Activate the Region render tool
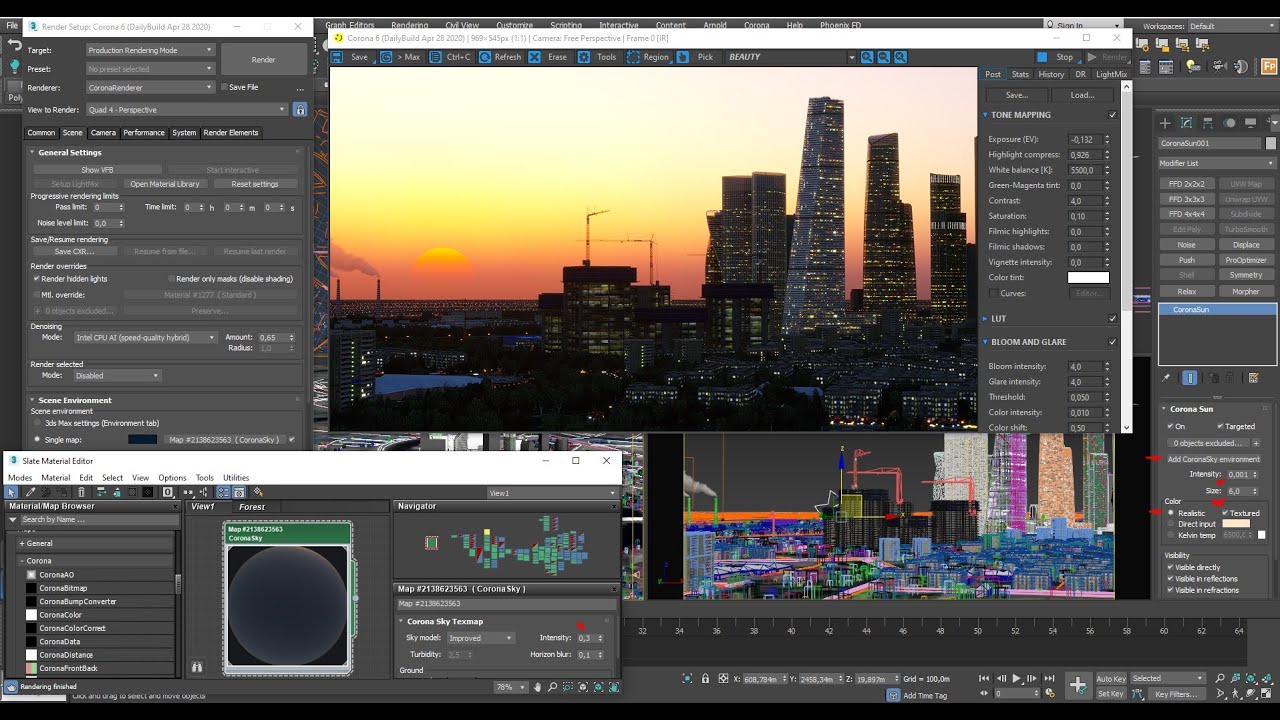Viewport: 1280px width, 720px height. 648,57
